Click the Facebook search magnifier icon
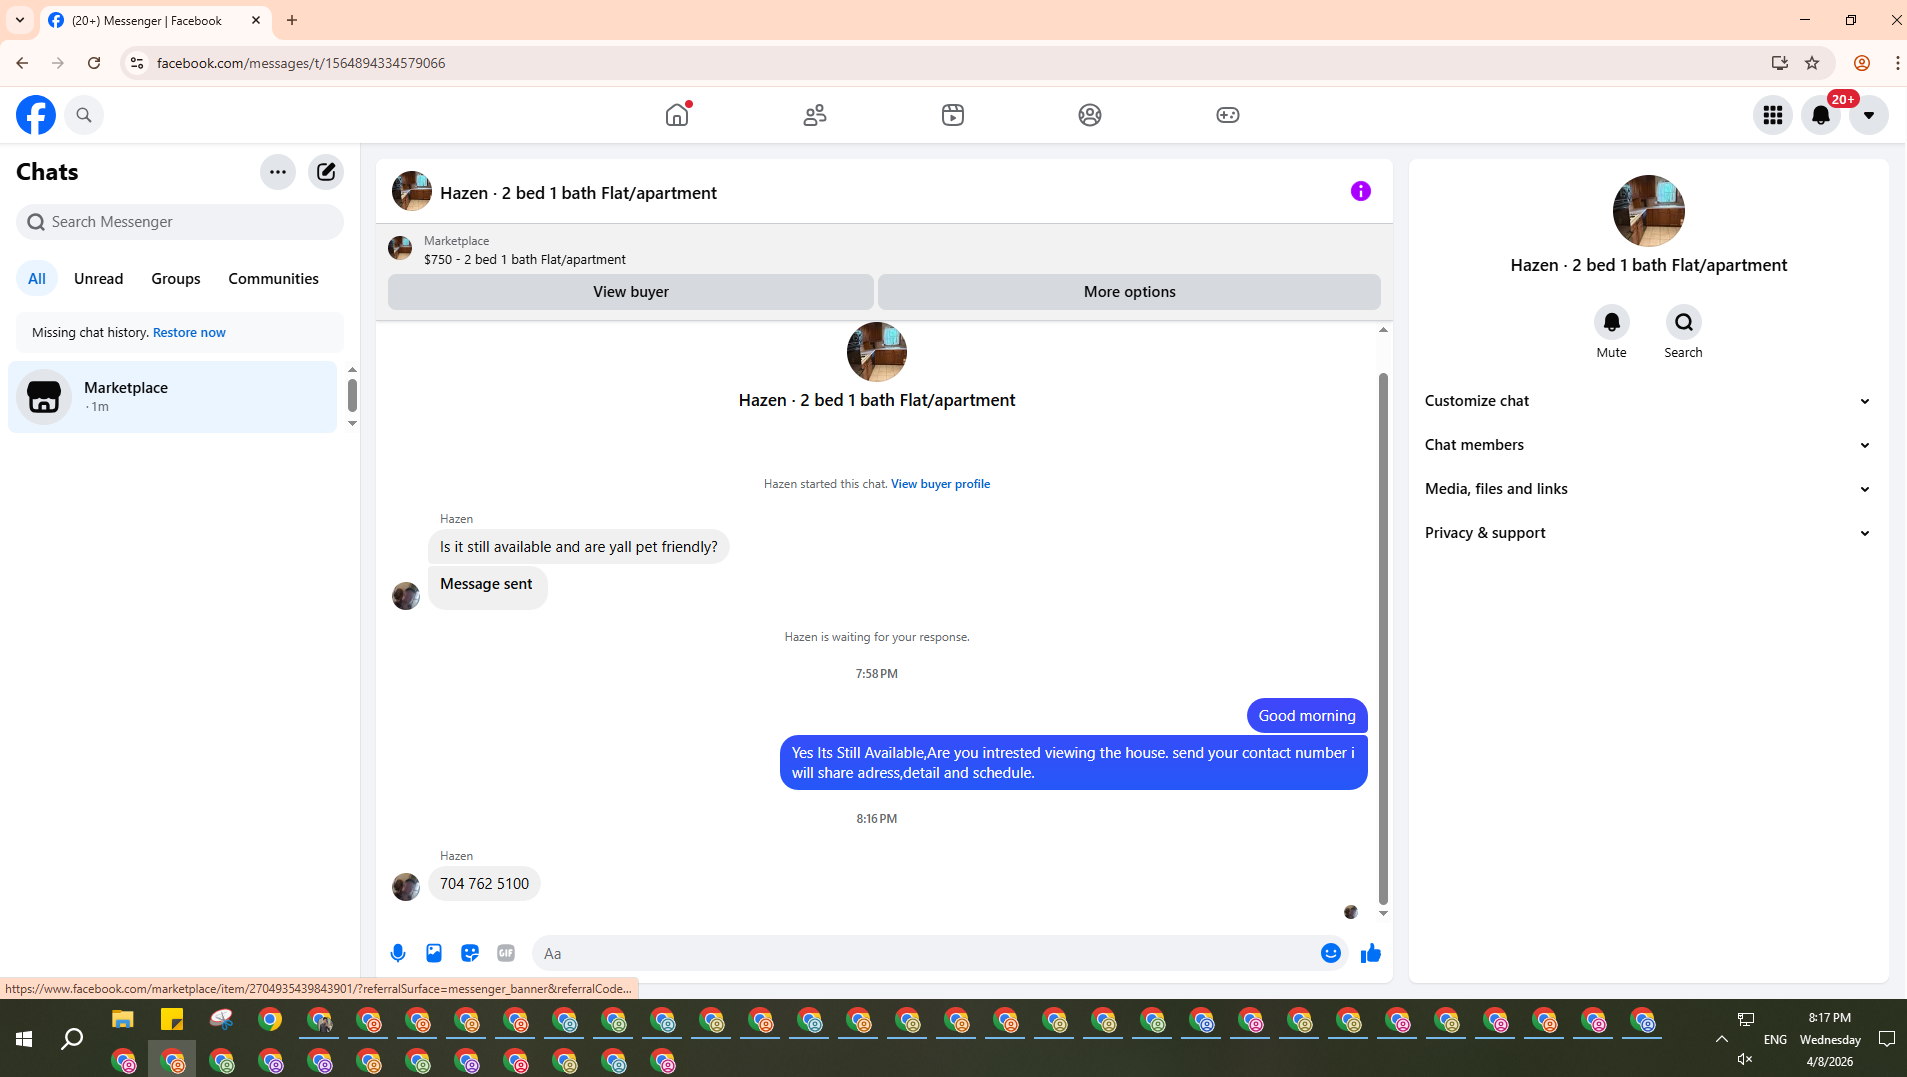1907x1077 pixels. (84, 115)
